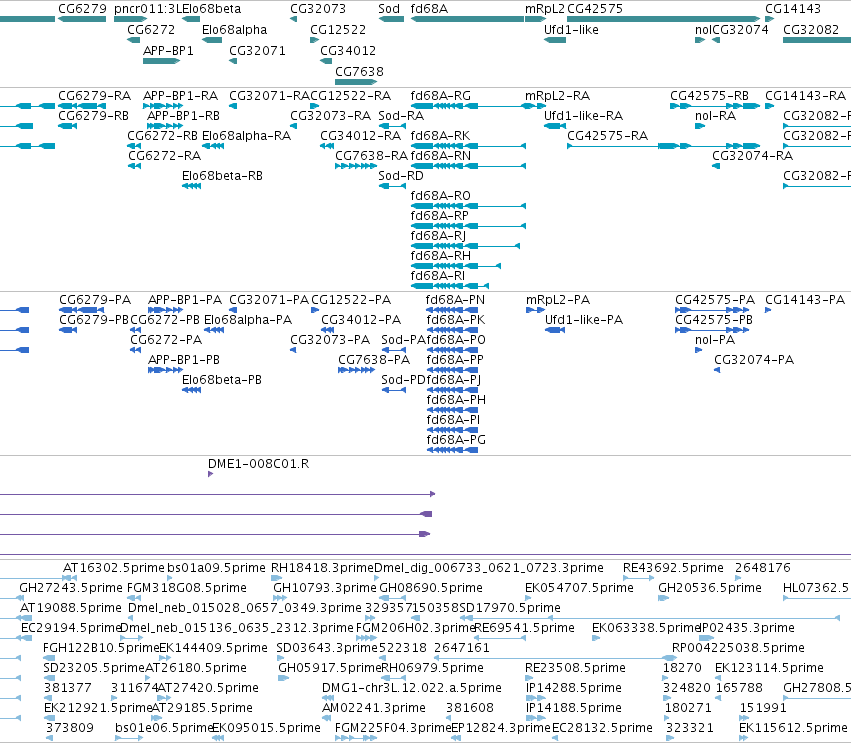Select protein fd68A-PG
851x743 pixels.
[x=456, y=440]
